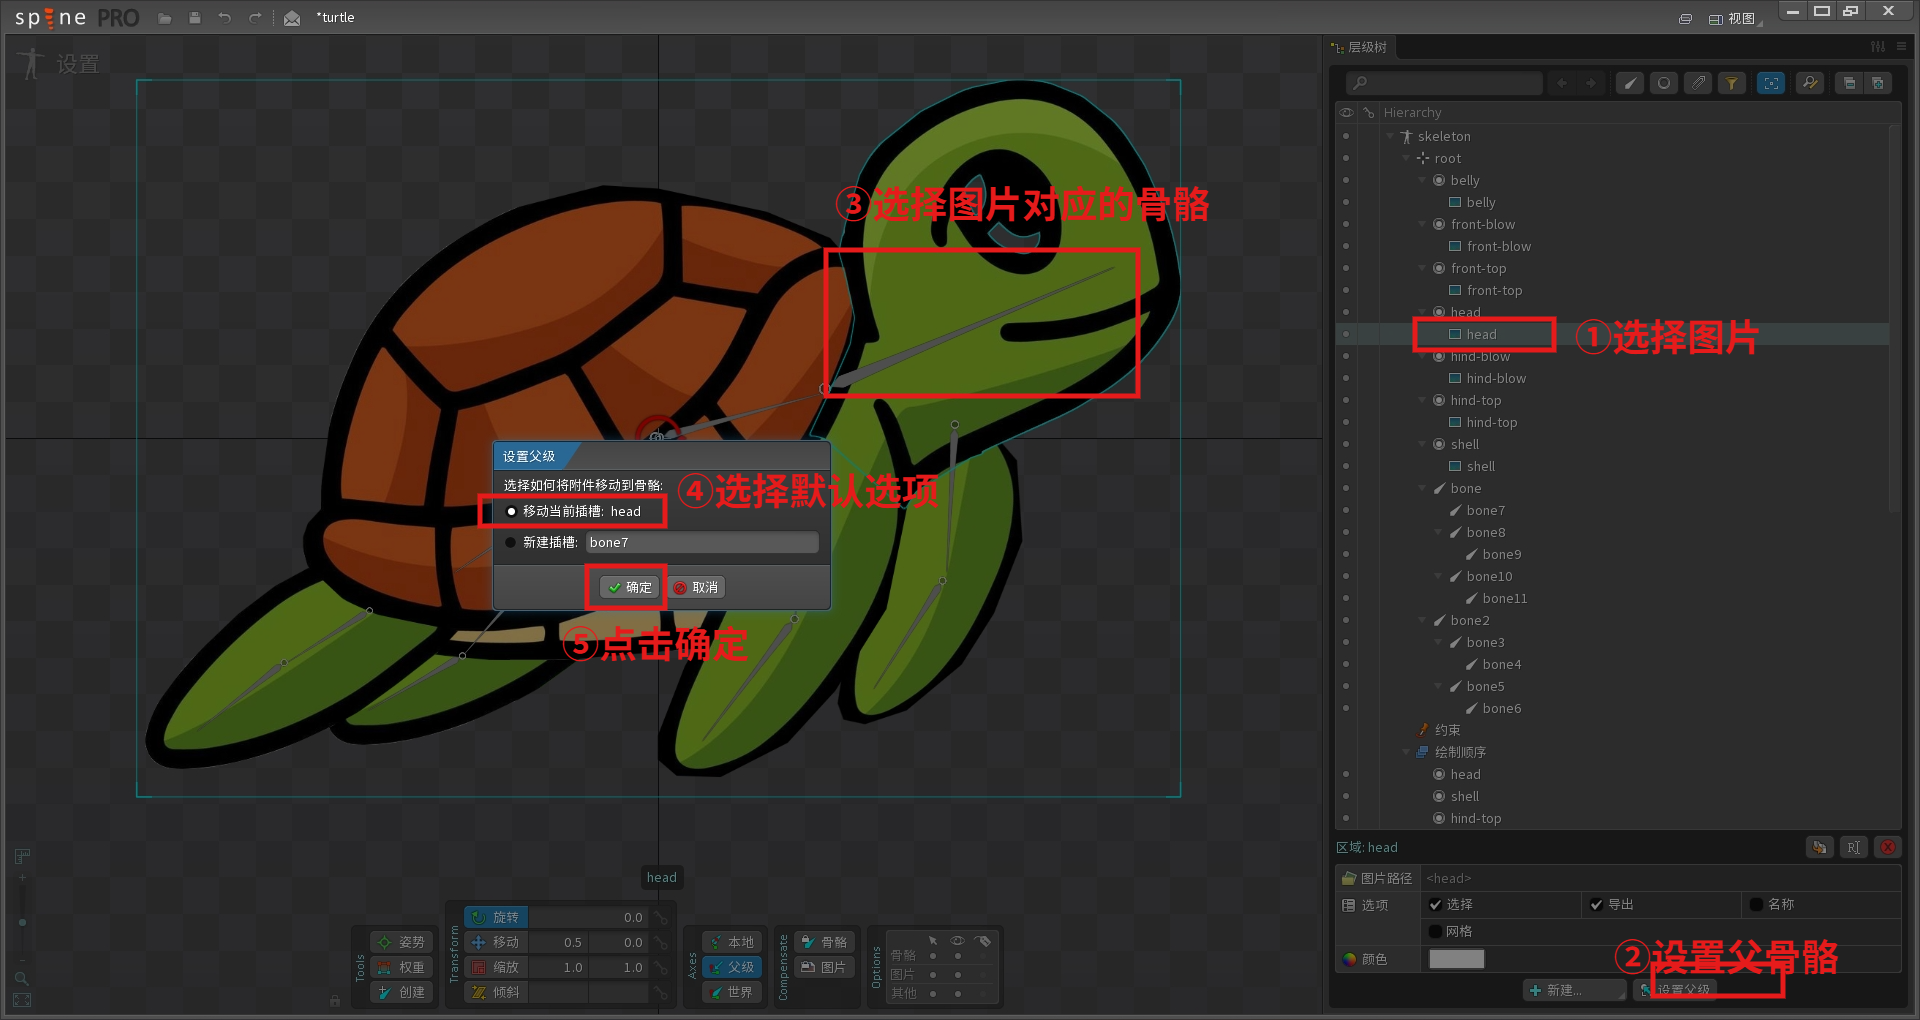Collapse the shell slot node

[1422, 444]
